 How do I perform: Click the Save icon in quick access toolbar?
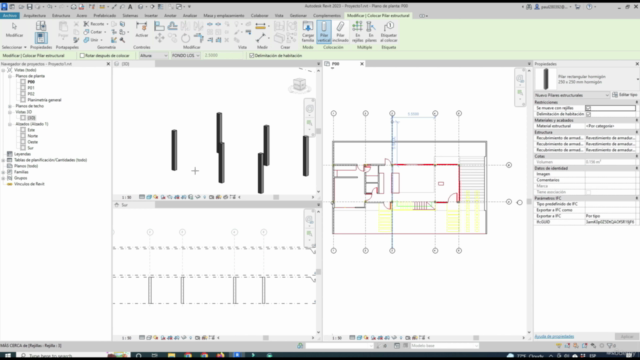point(29,7)
